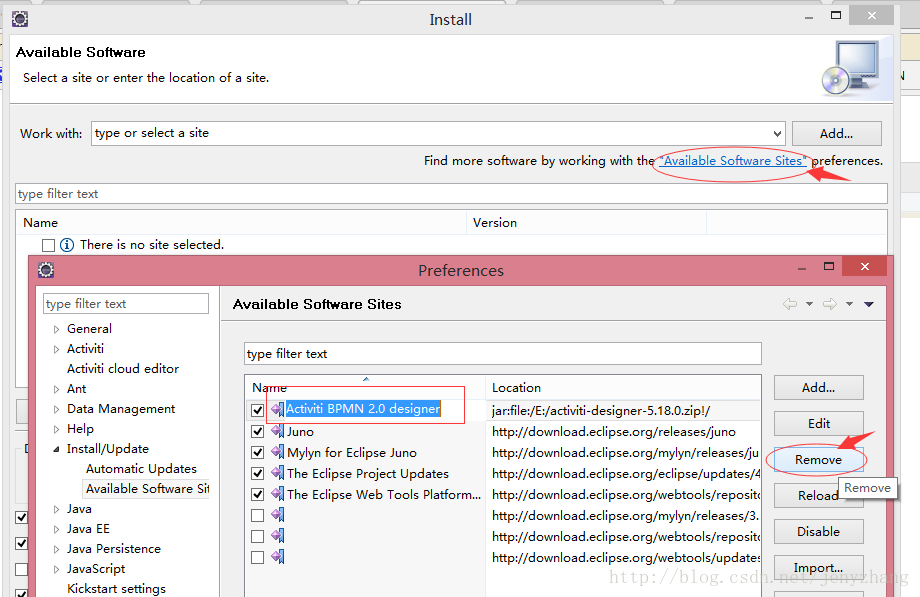The width and height of the screenshot is (920, 597).
Task: Click the back navigation arrow in Preferences
Action: click(790, 304)
